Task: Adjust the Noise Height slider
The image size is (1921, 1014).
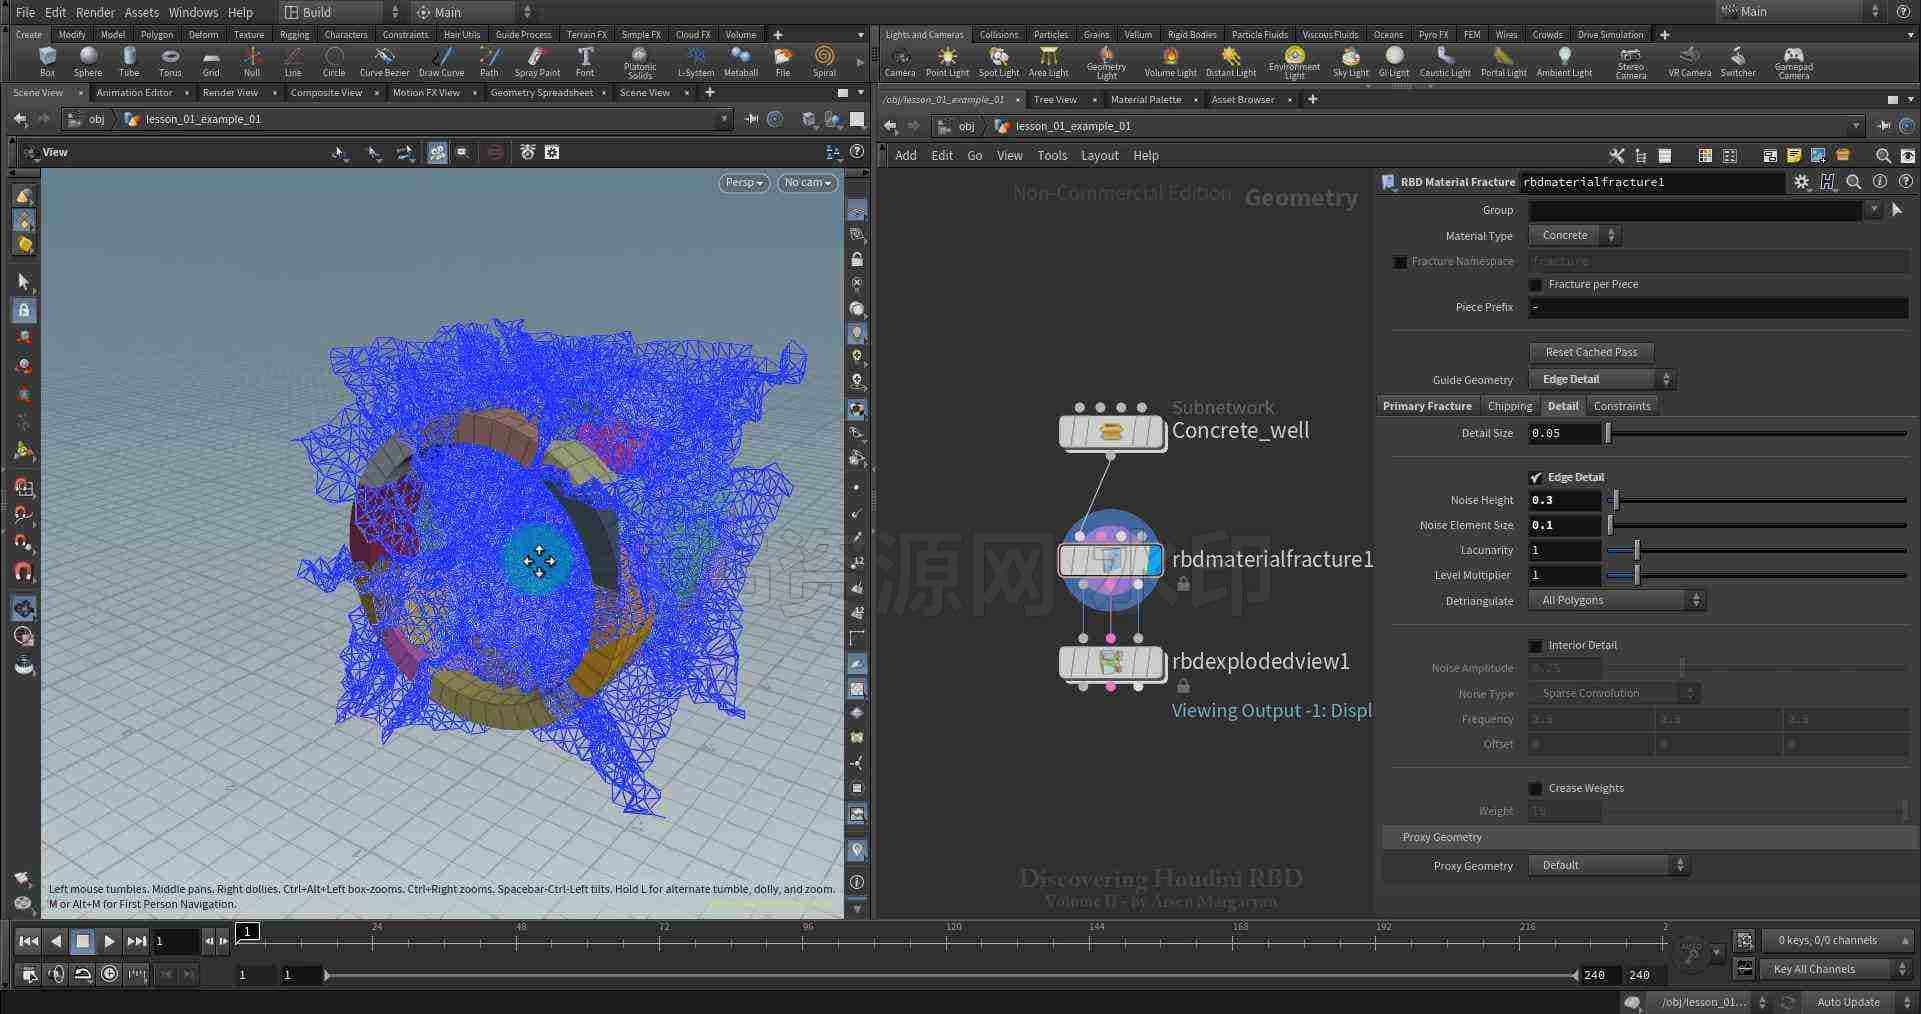Action: point(1756,500)
